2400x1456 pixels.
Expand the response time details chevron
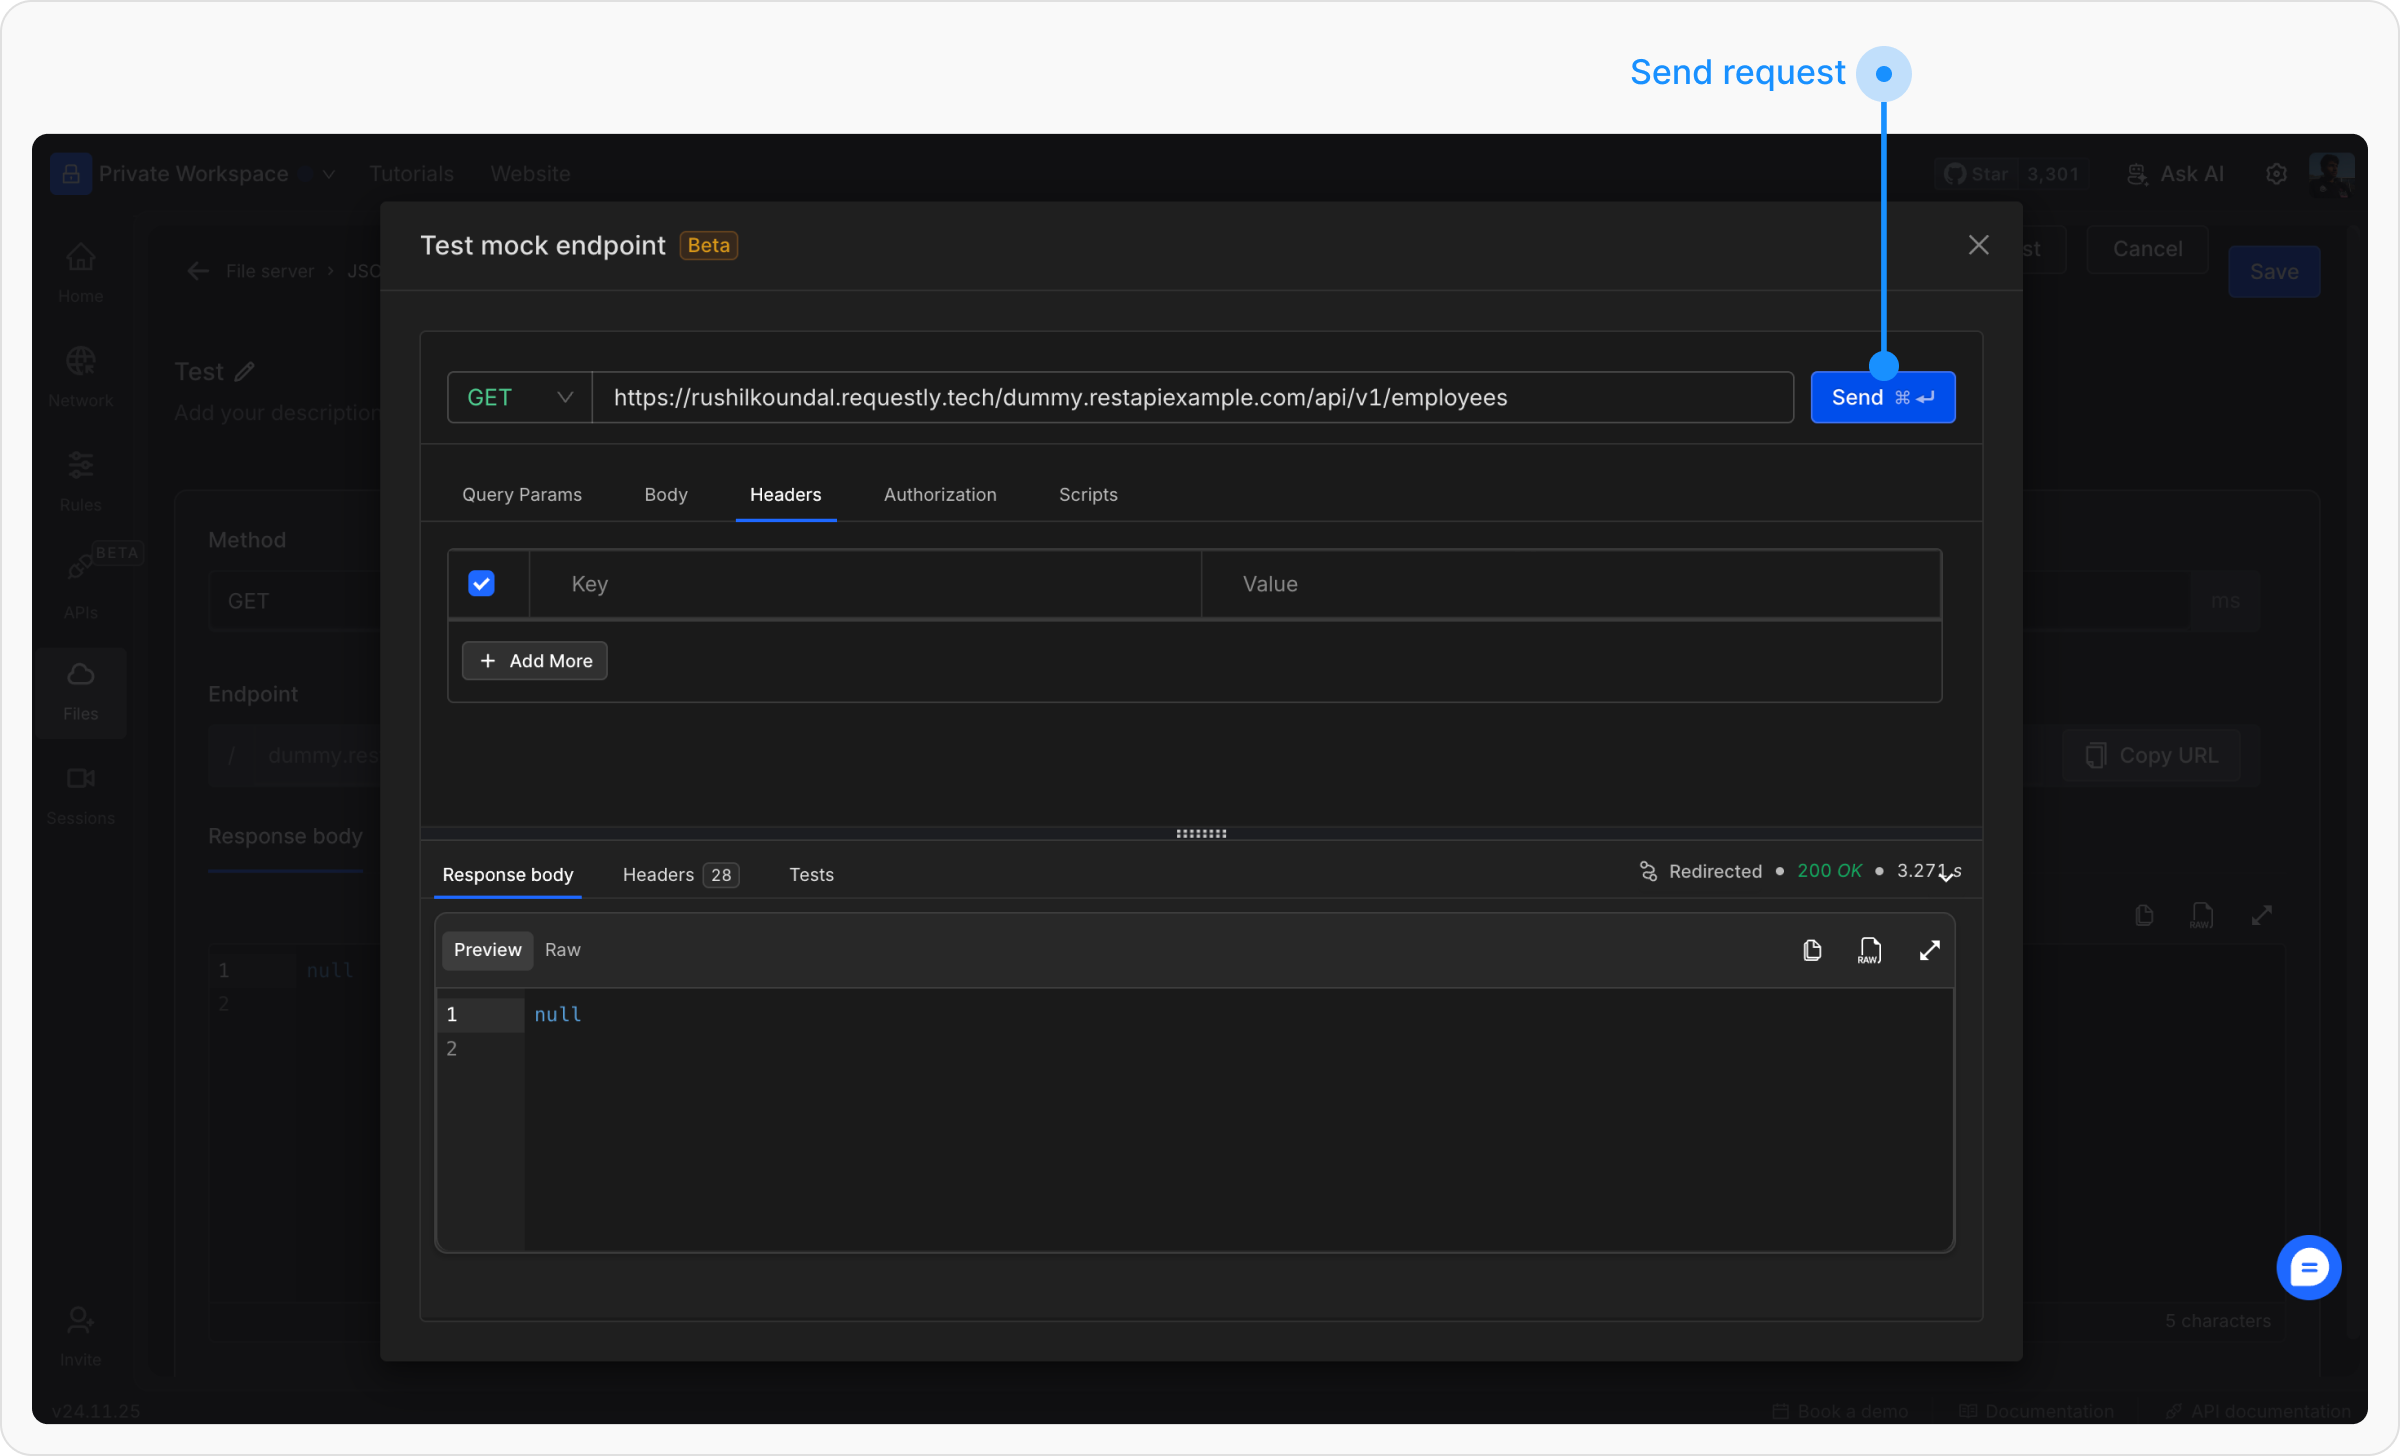1946,876
